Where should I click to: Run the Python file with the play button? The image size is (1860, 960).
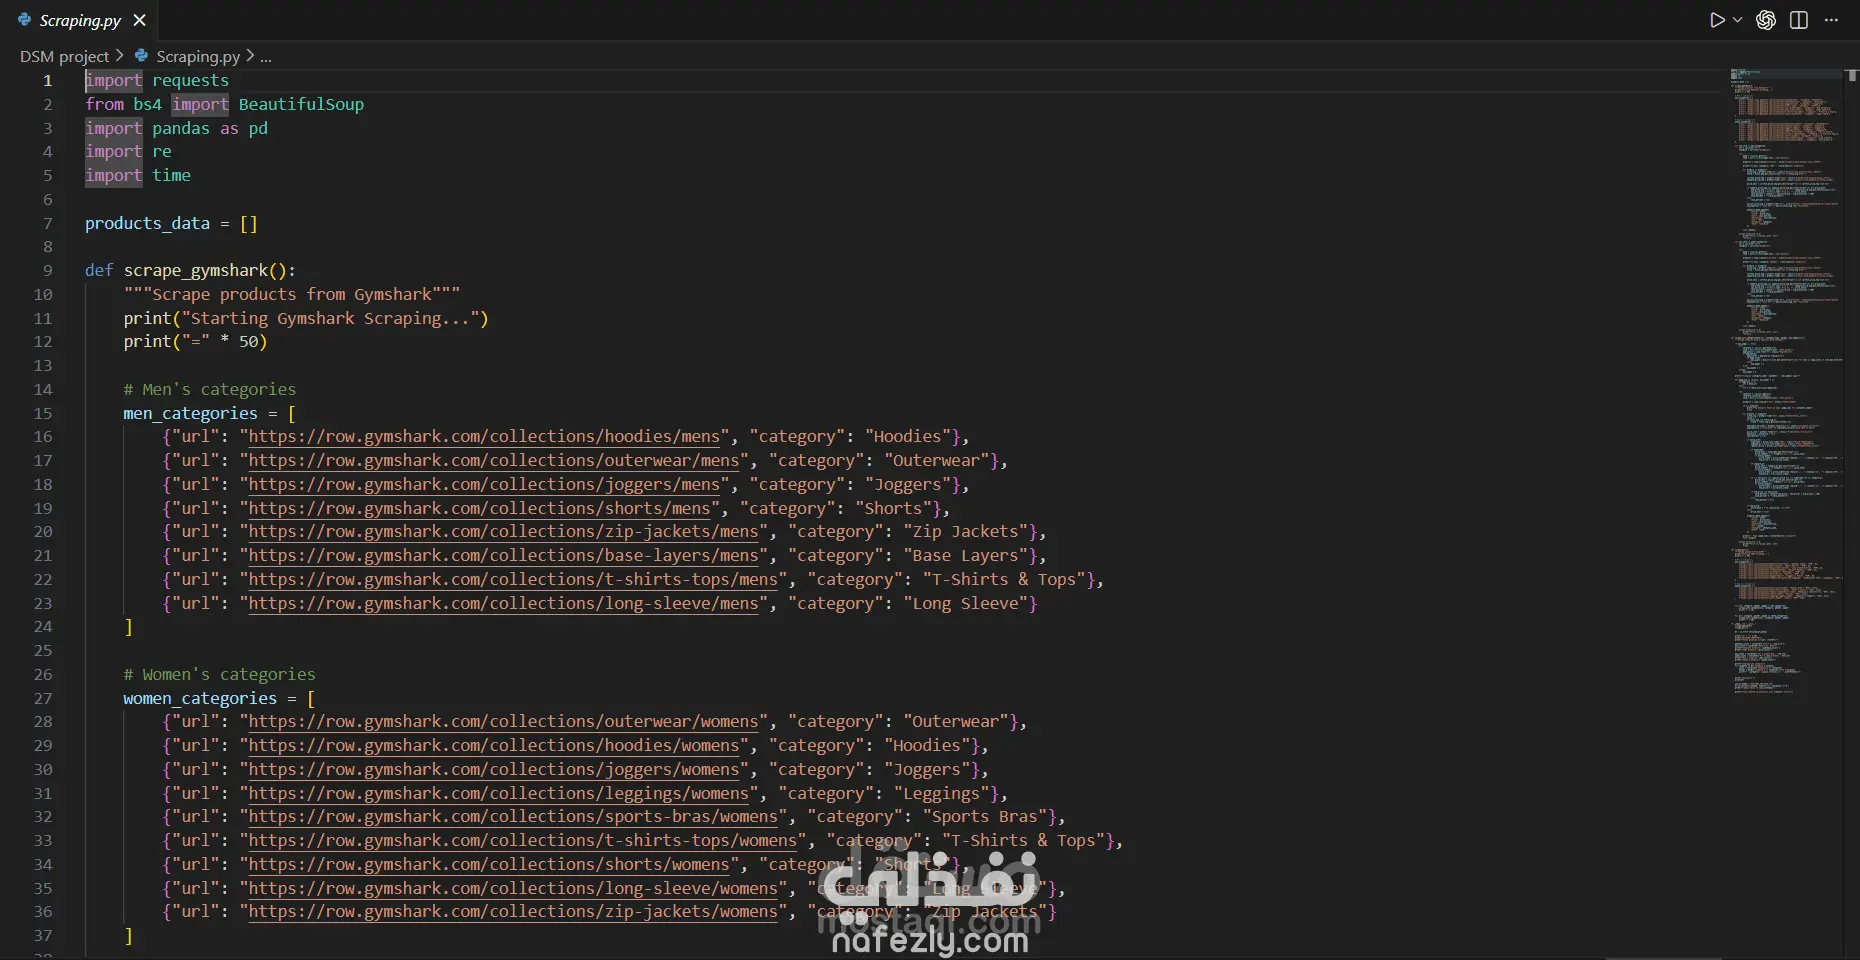(1717, 20)
